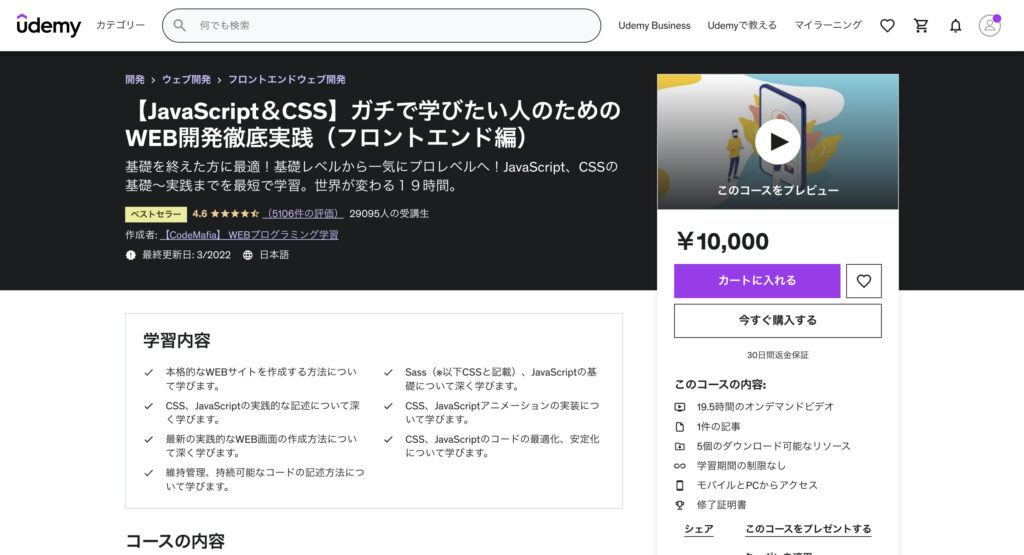
Task: Open the Udemy home logo
Action: (48, 25)
